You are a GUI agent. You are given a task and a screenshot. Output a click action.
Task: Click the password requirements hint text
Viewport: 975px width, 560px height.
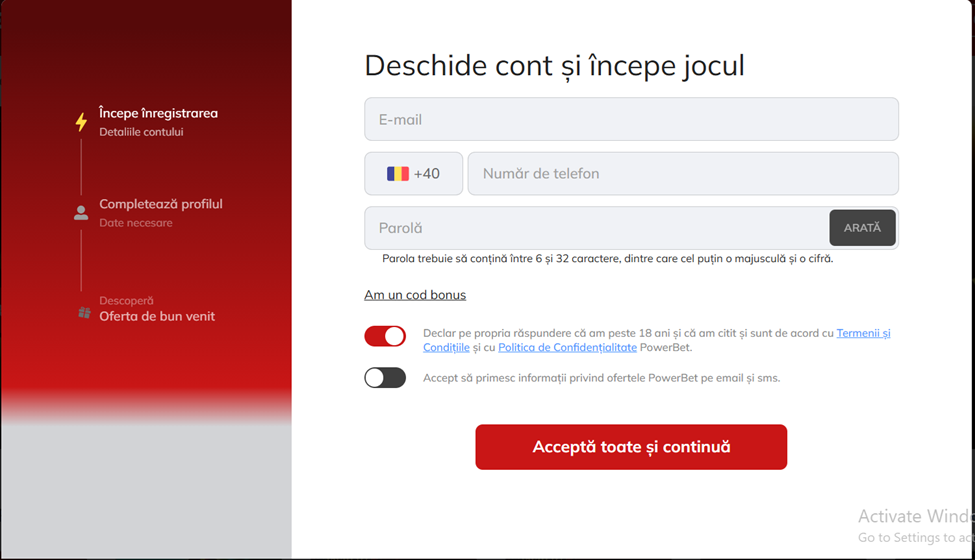pos(607,259)
